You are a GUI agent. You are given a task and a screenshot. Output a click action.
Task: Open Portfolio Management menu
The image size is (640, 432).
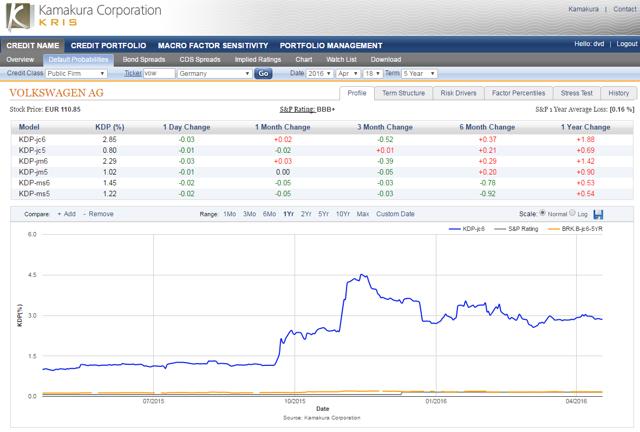pos(331,45)
